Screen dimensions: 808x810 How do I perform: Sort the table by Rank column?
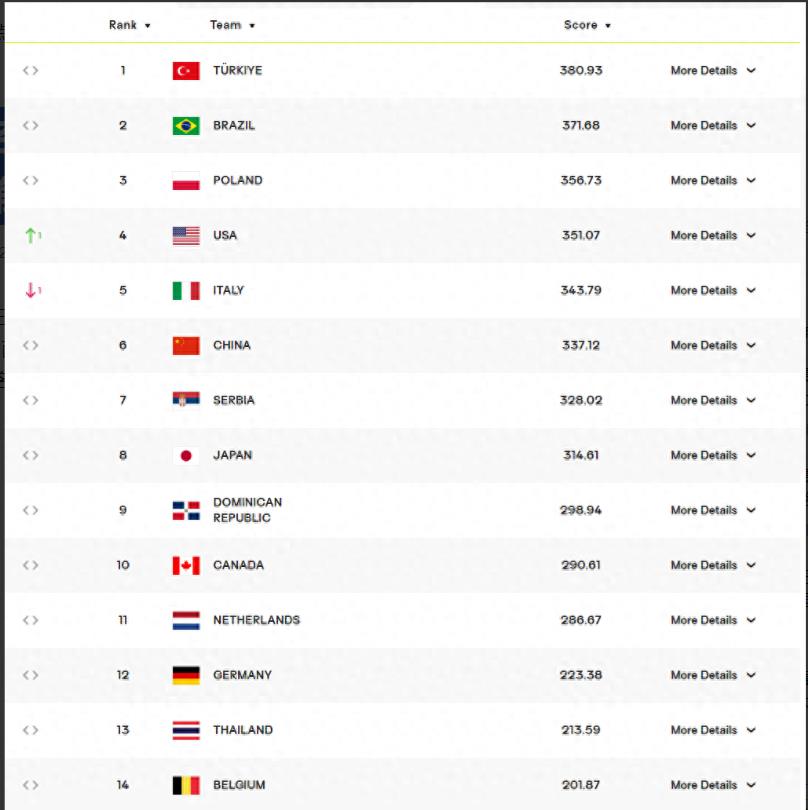130,25
